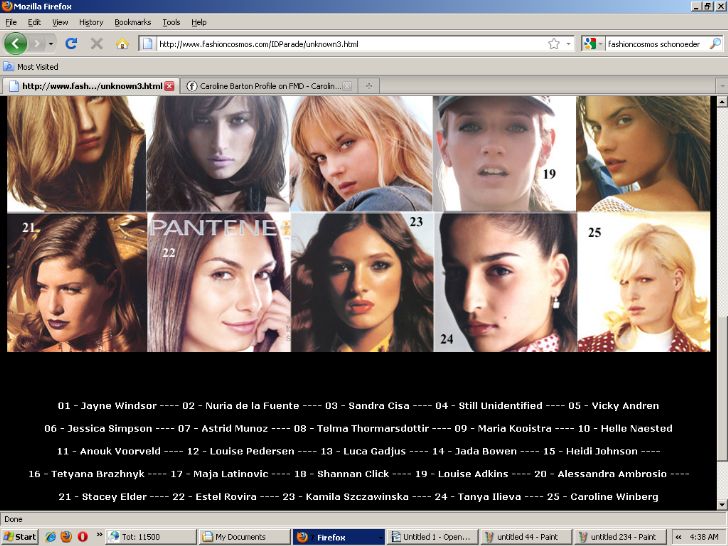Click the Pantene photo number 22
Image resolution: width=728 pixels, height=546 pixels.
pos(219,282)
